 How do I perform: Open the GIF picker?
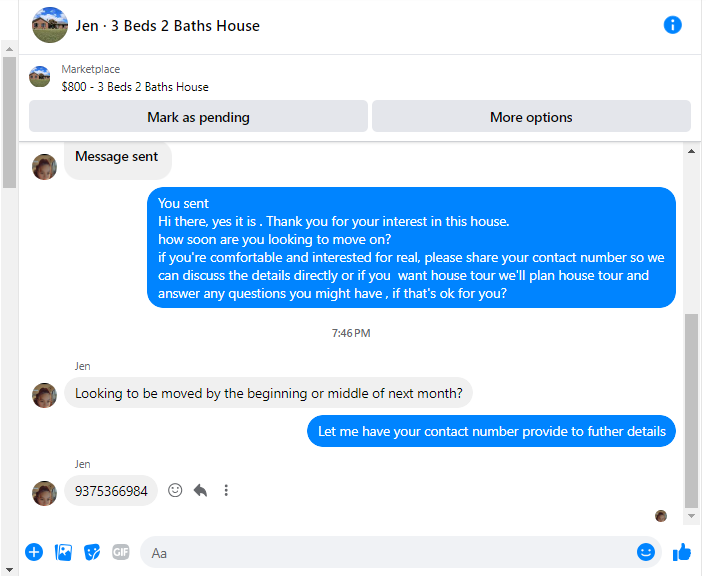pos(121,552)
